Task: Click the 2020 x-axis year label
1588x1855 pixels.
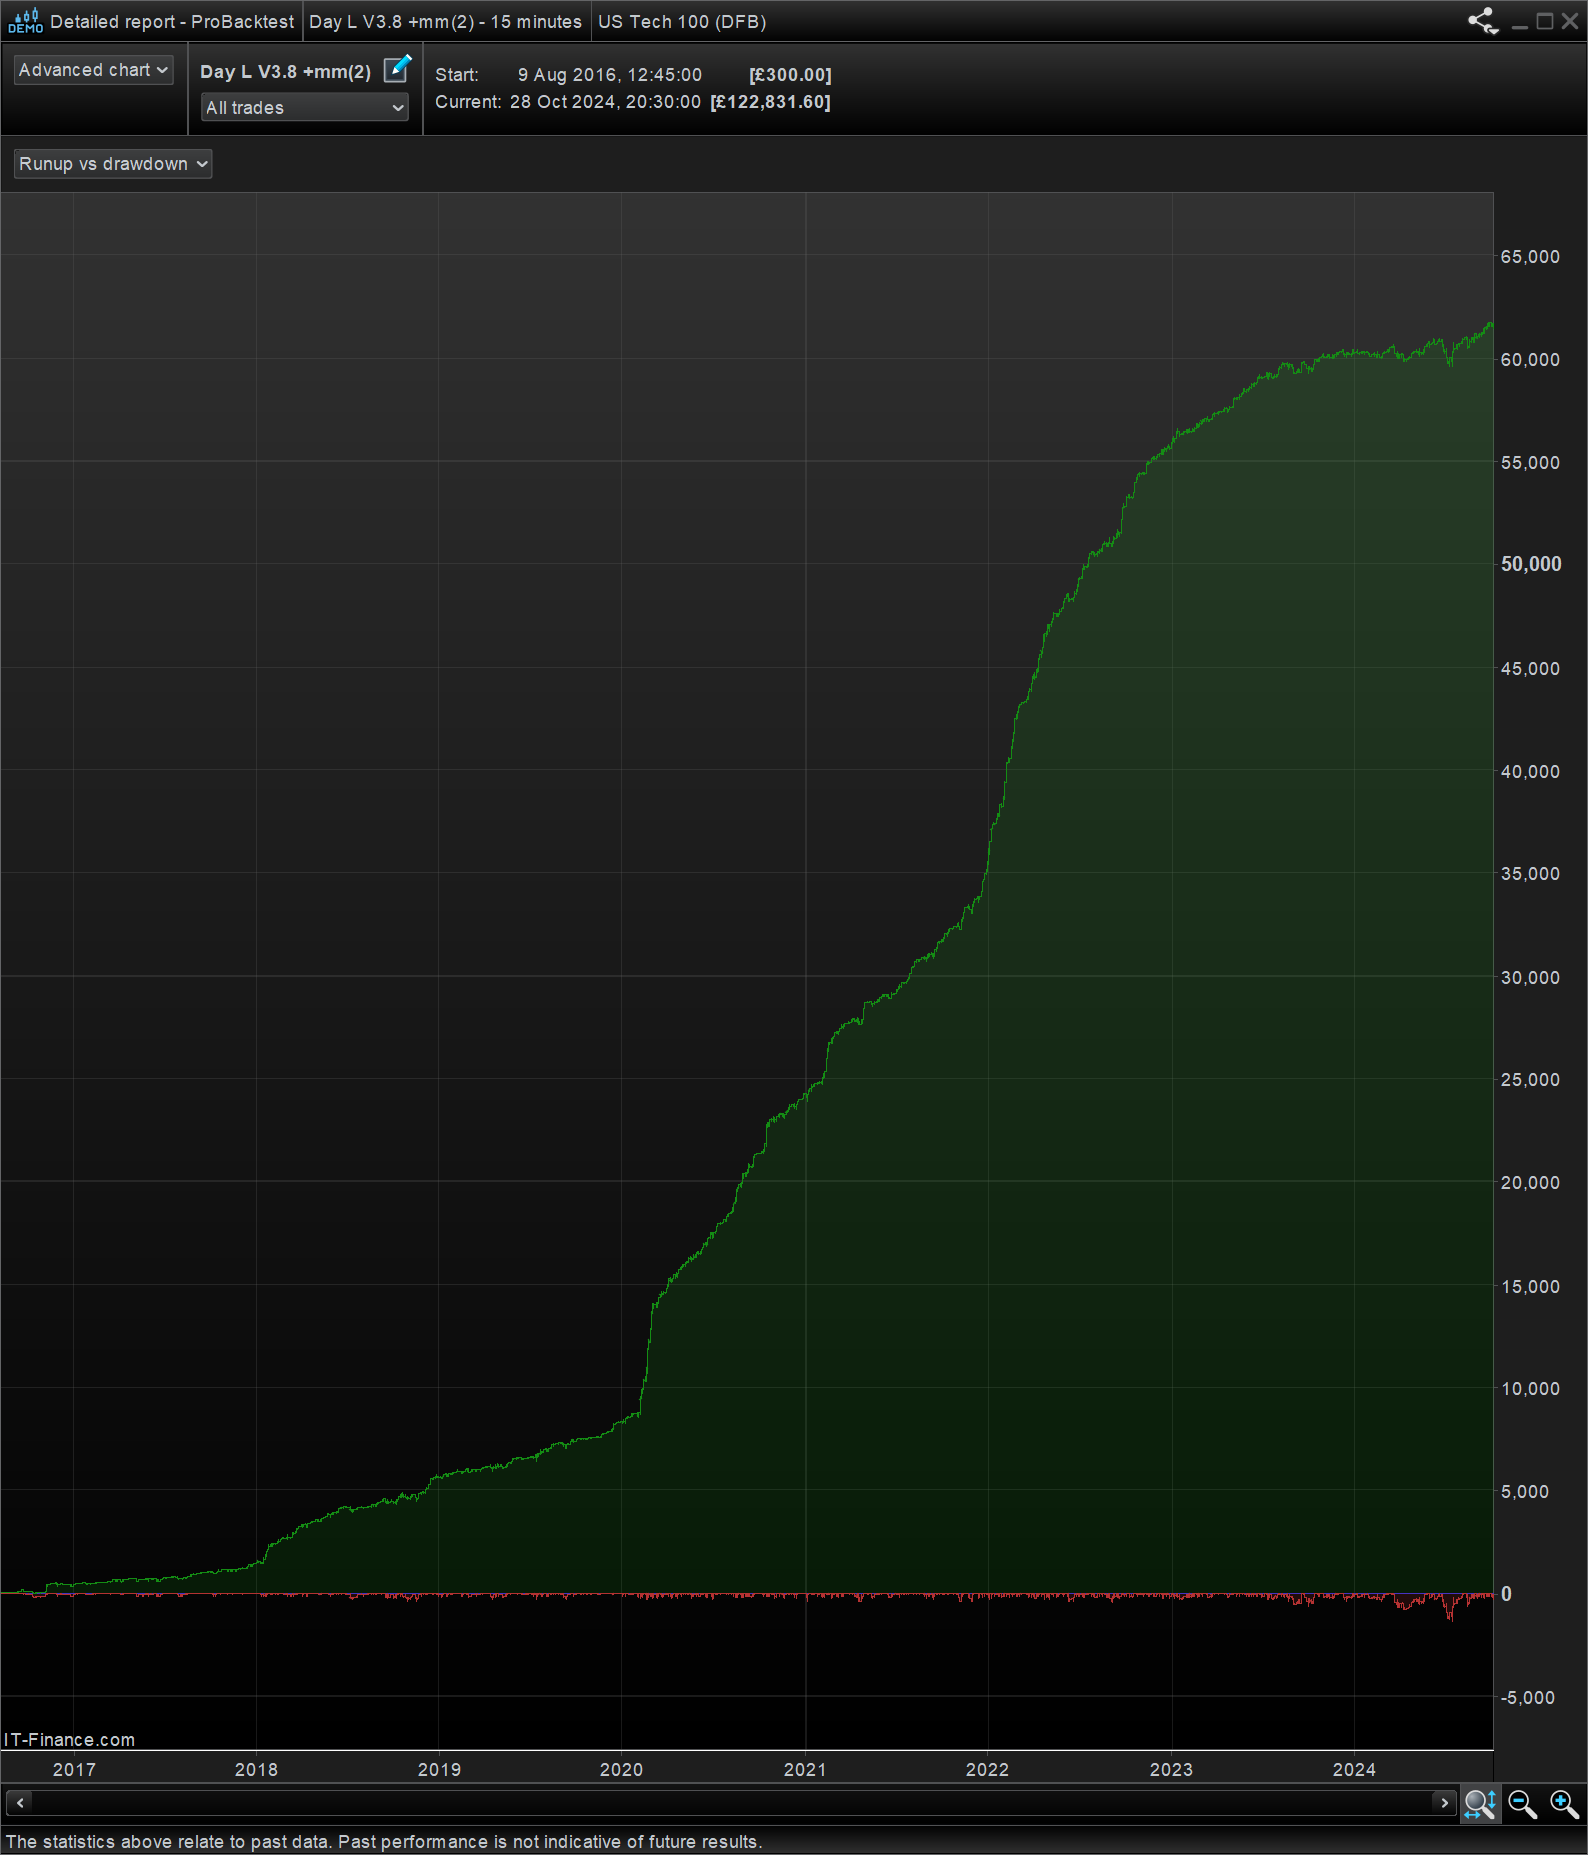Action: click(621, 1770)
